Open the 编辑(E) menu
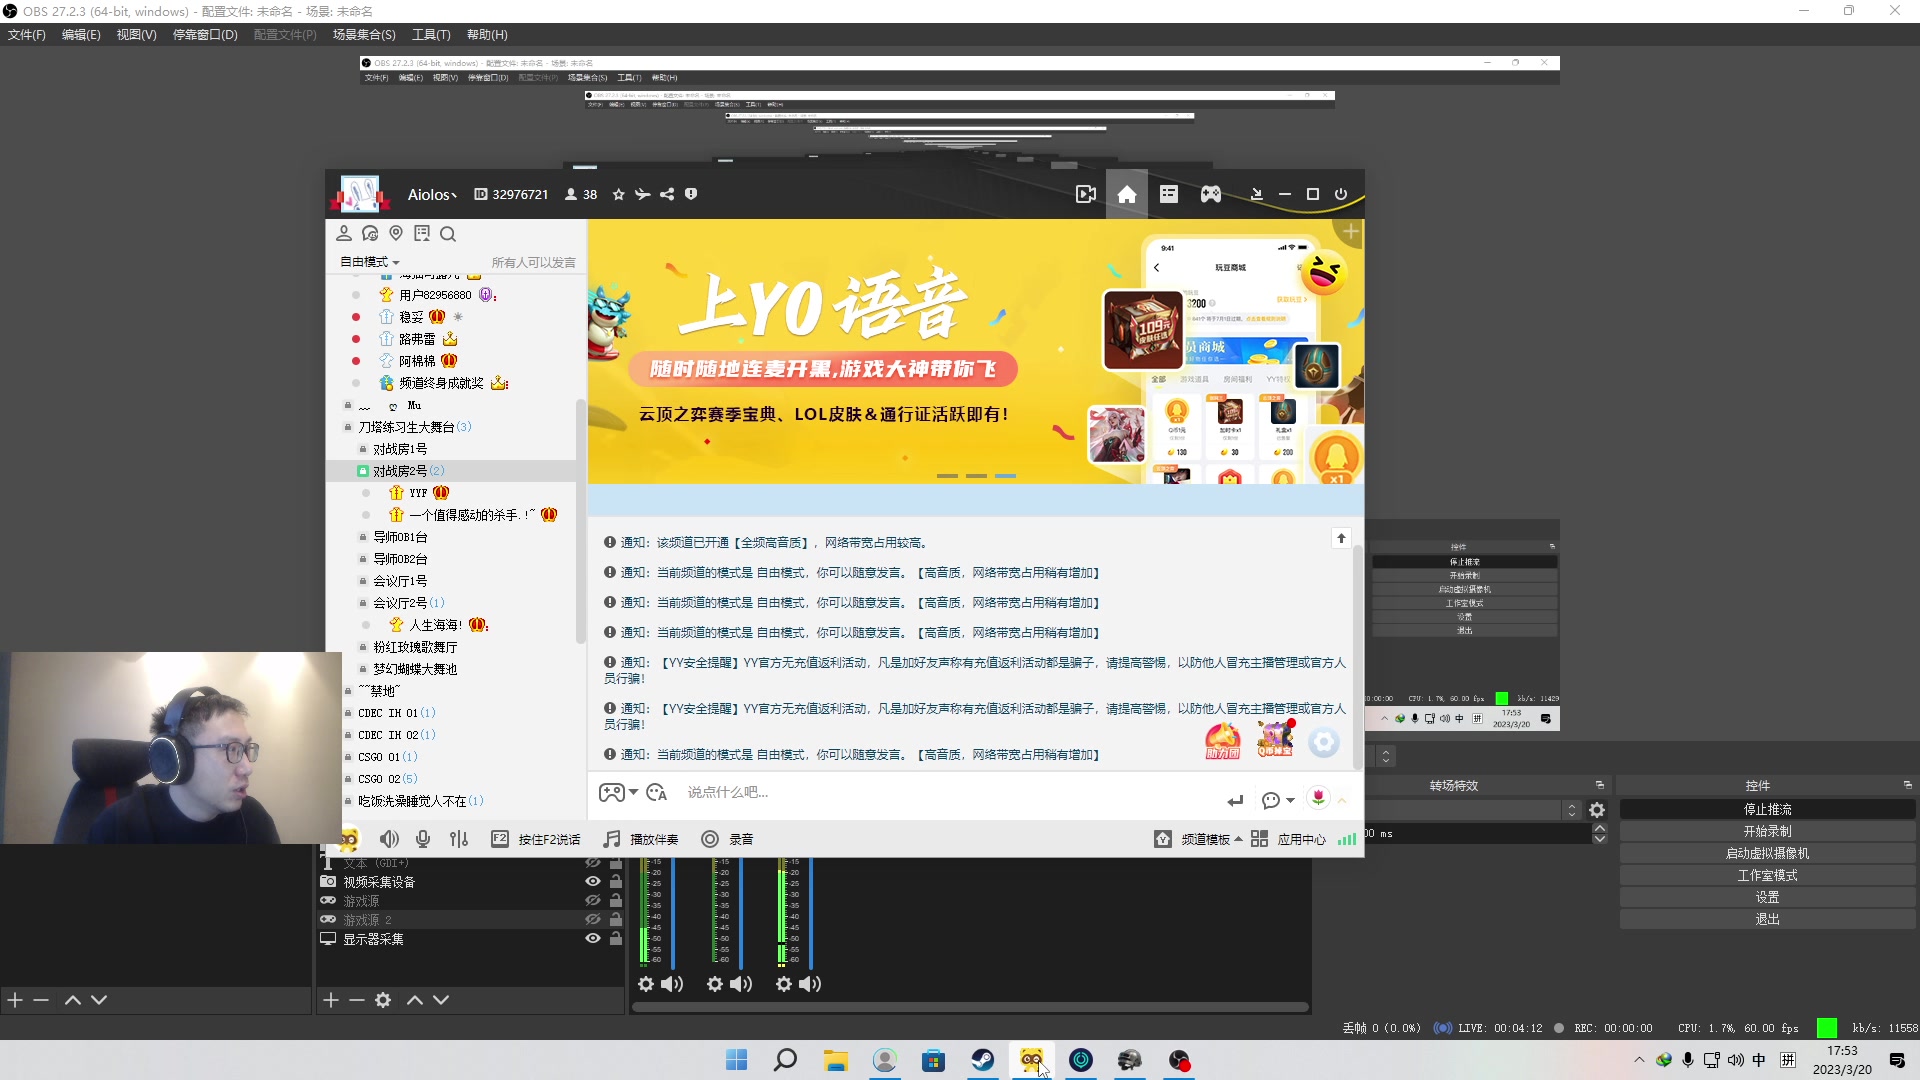Image resolution: width=1920 pixels, height=1080 pixels. pos(81,35)
